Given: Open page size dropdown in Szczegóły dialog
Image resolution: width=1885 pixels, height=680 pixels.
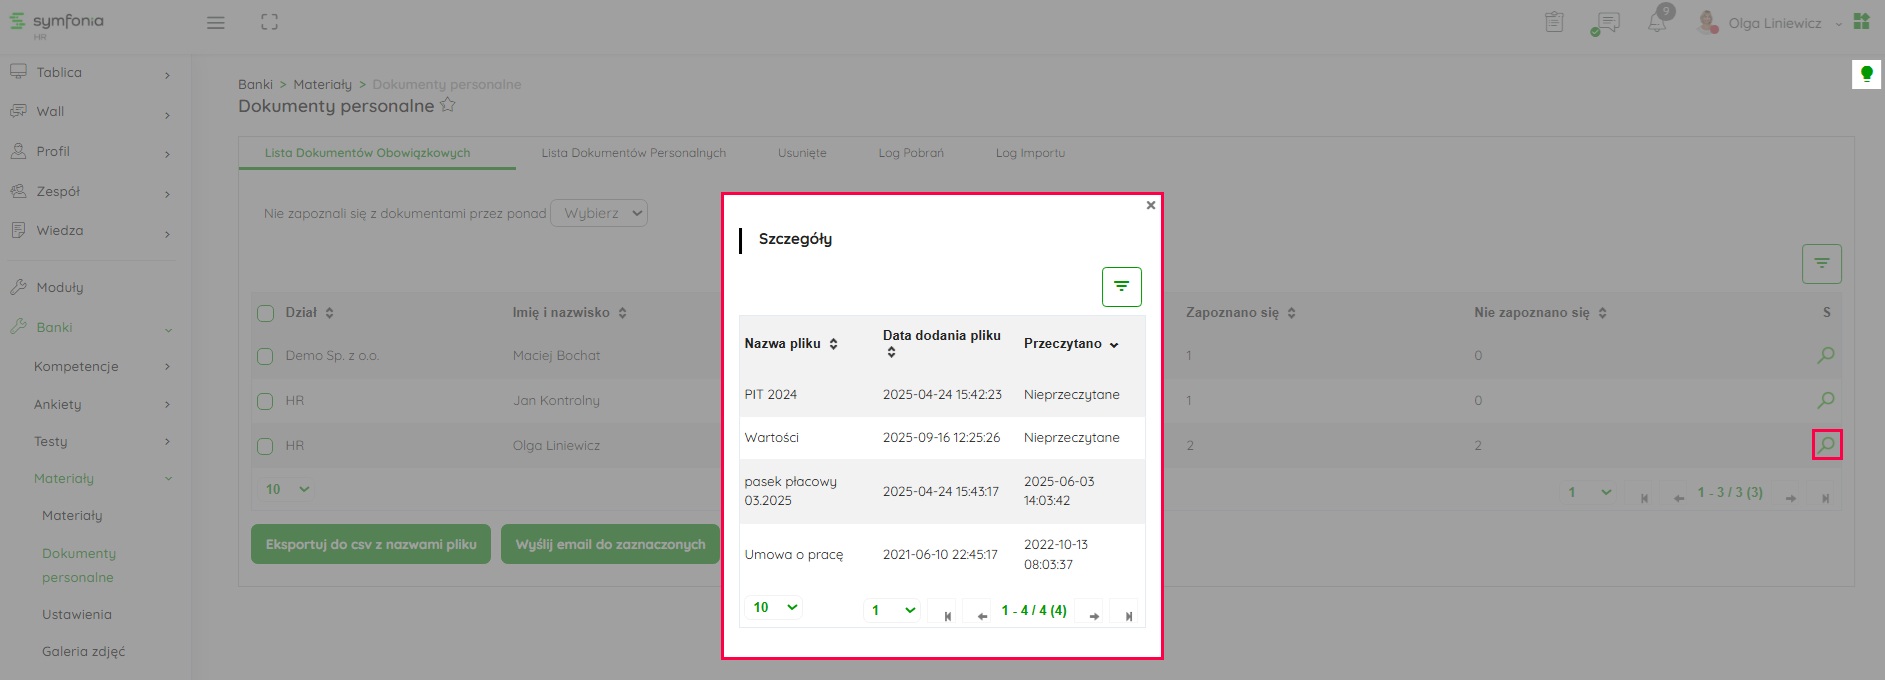Looking at the screenshot, I should (774, 607).
